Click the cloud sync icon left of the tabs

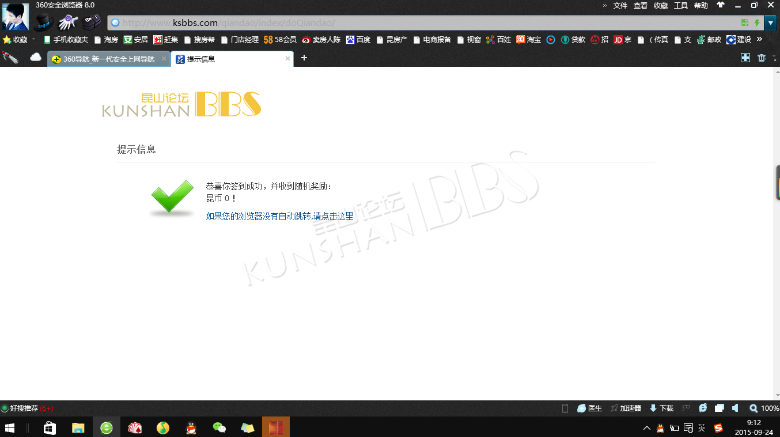35,58
